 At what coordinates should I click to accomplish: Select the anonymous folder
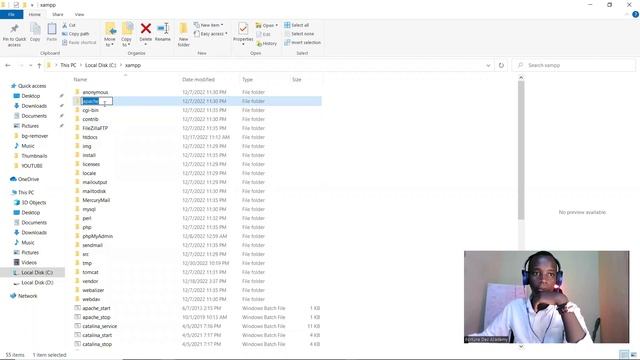pos(95,92)
